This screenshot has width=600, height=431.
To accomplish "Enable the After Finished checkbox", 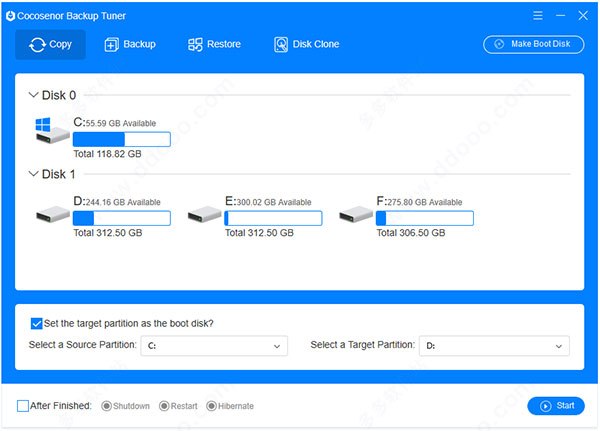I will (x=23, y=406).
